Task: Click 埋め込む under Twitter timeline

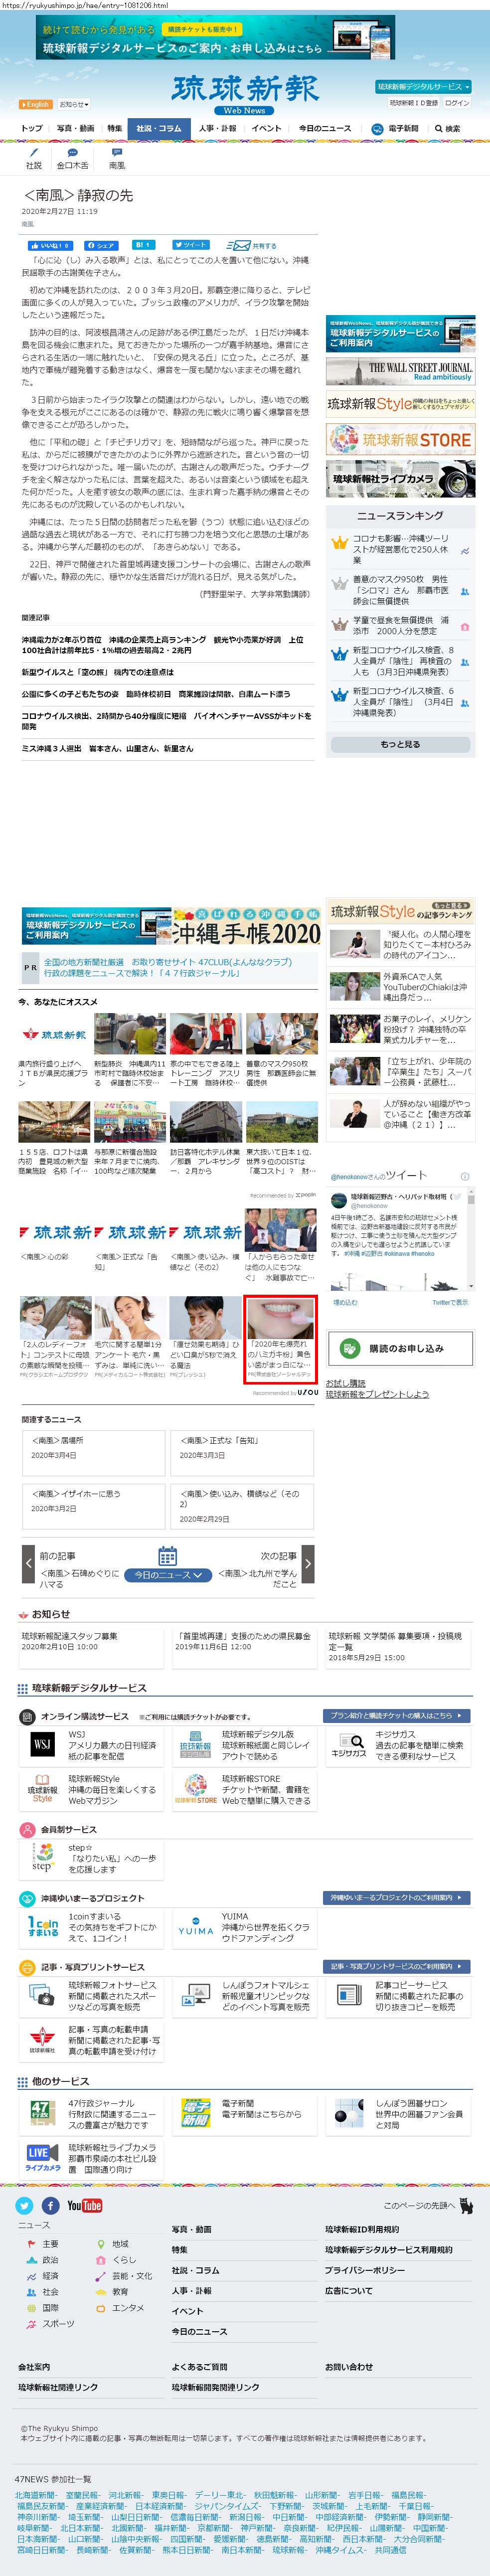Action: [345, 1303]
